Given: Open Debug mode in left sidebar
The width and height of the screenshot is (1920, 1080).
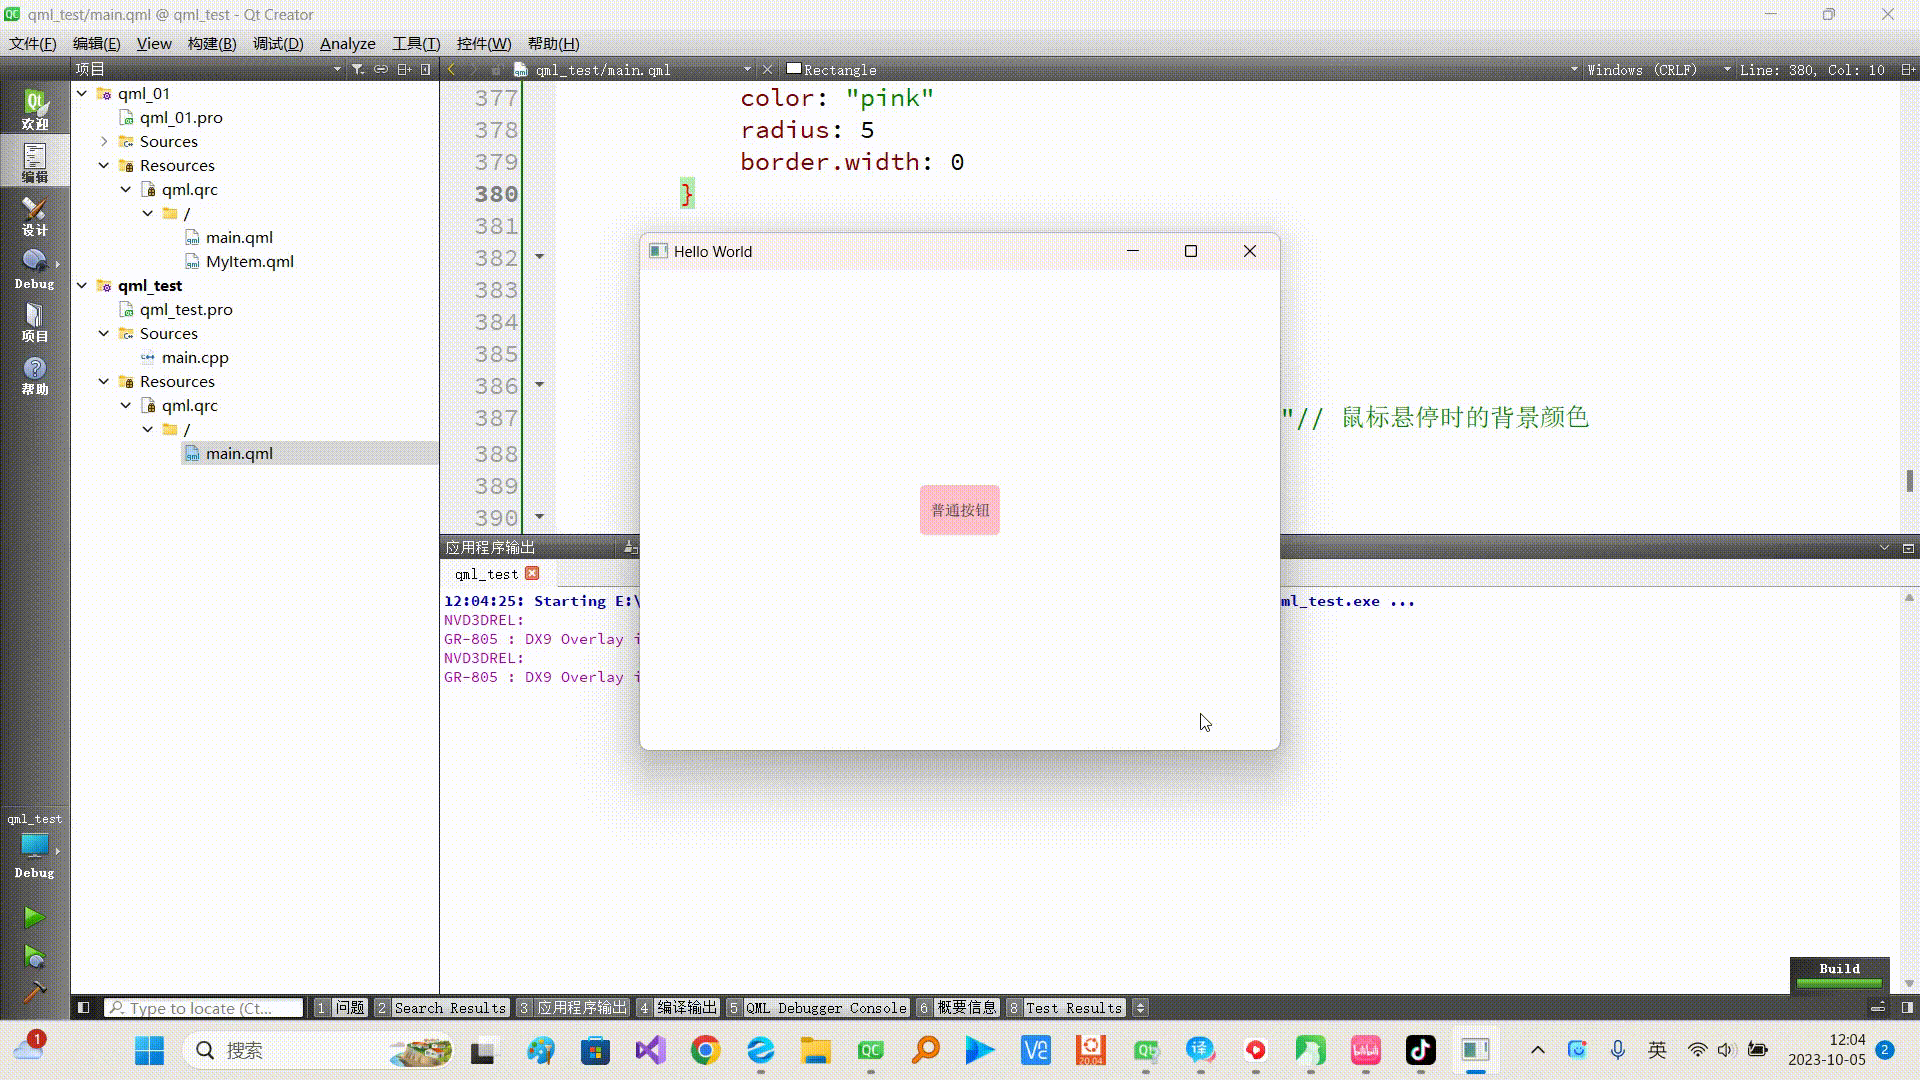Looking at the screenshot, I should point(34,268).
